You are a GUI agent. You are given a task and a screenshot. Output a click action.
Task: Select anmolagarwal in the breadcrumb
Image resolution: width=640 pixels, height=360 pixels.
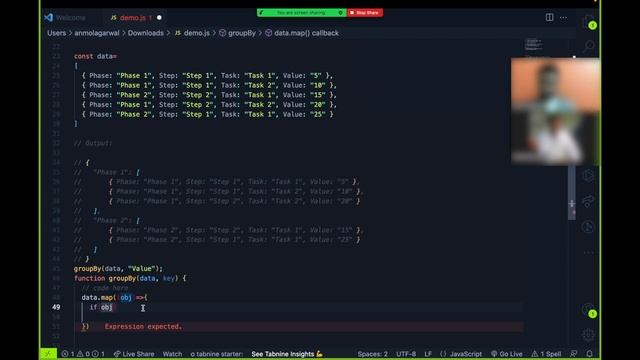click(97, 33)
